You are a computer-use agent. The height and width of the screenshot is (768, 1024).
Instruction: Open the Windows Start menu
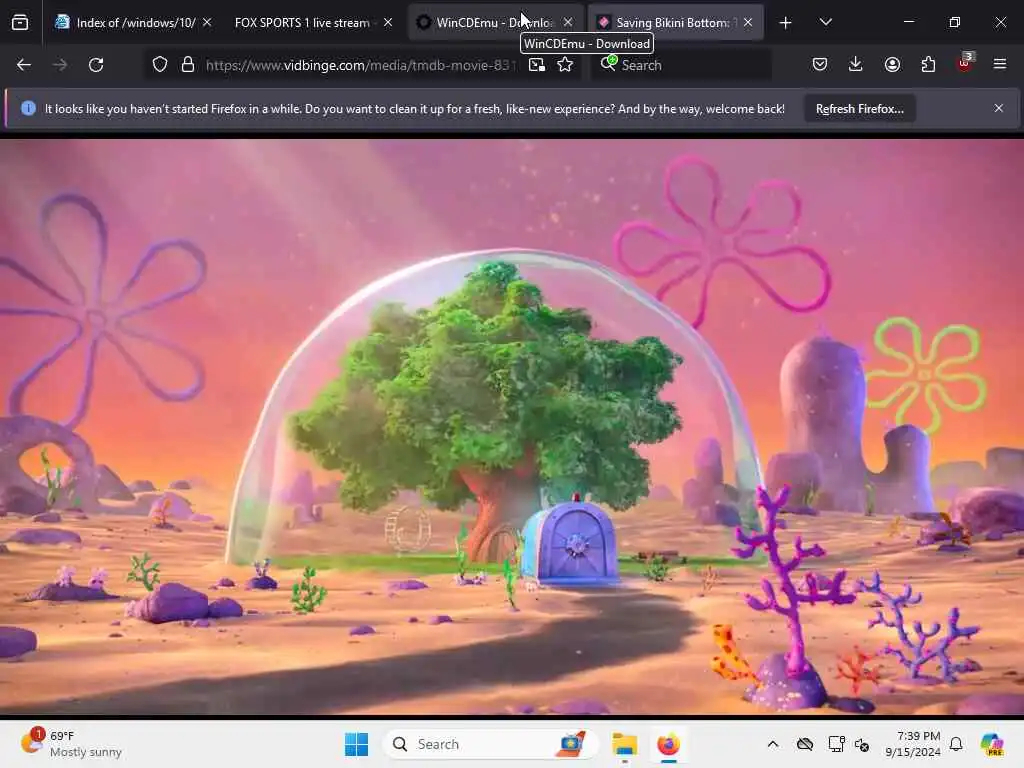pos(357,744)
